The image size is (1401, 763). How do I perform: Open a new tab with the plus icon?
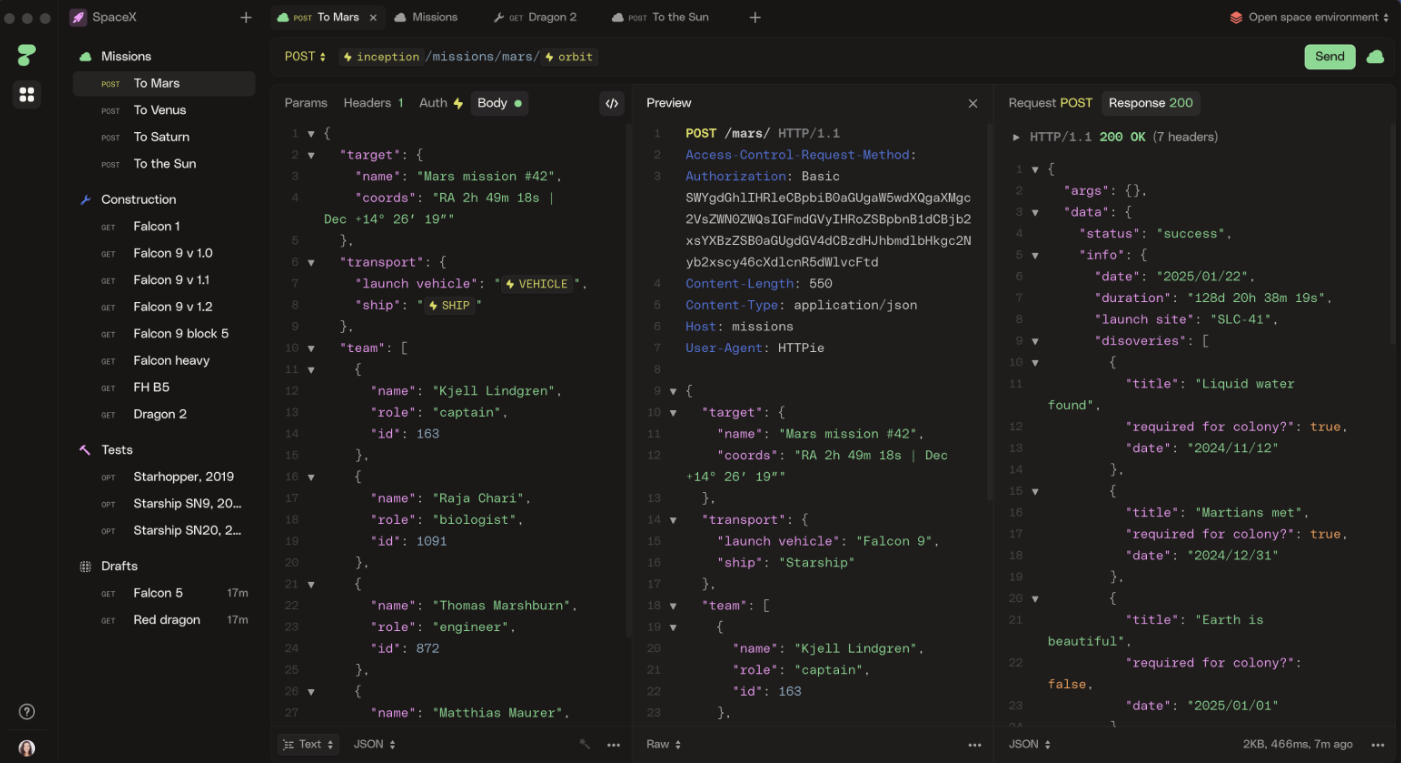tap(755, 17)
